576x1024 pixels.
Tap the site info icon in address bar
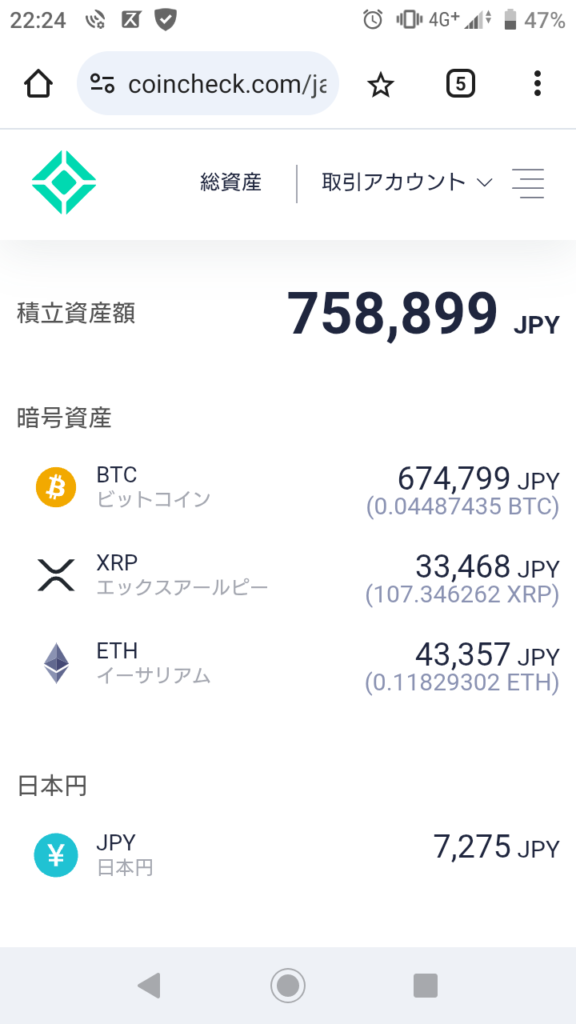click(x=103, y=84)
